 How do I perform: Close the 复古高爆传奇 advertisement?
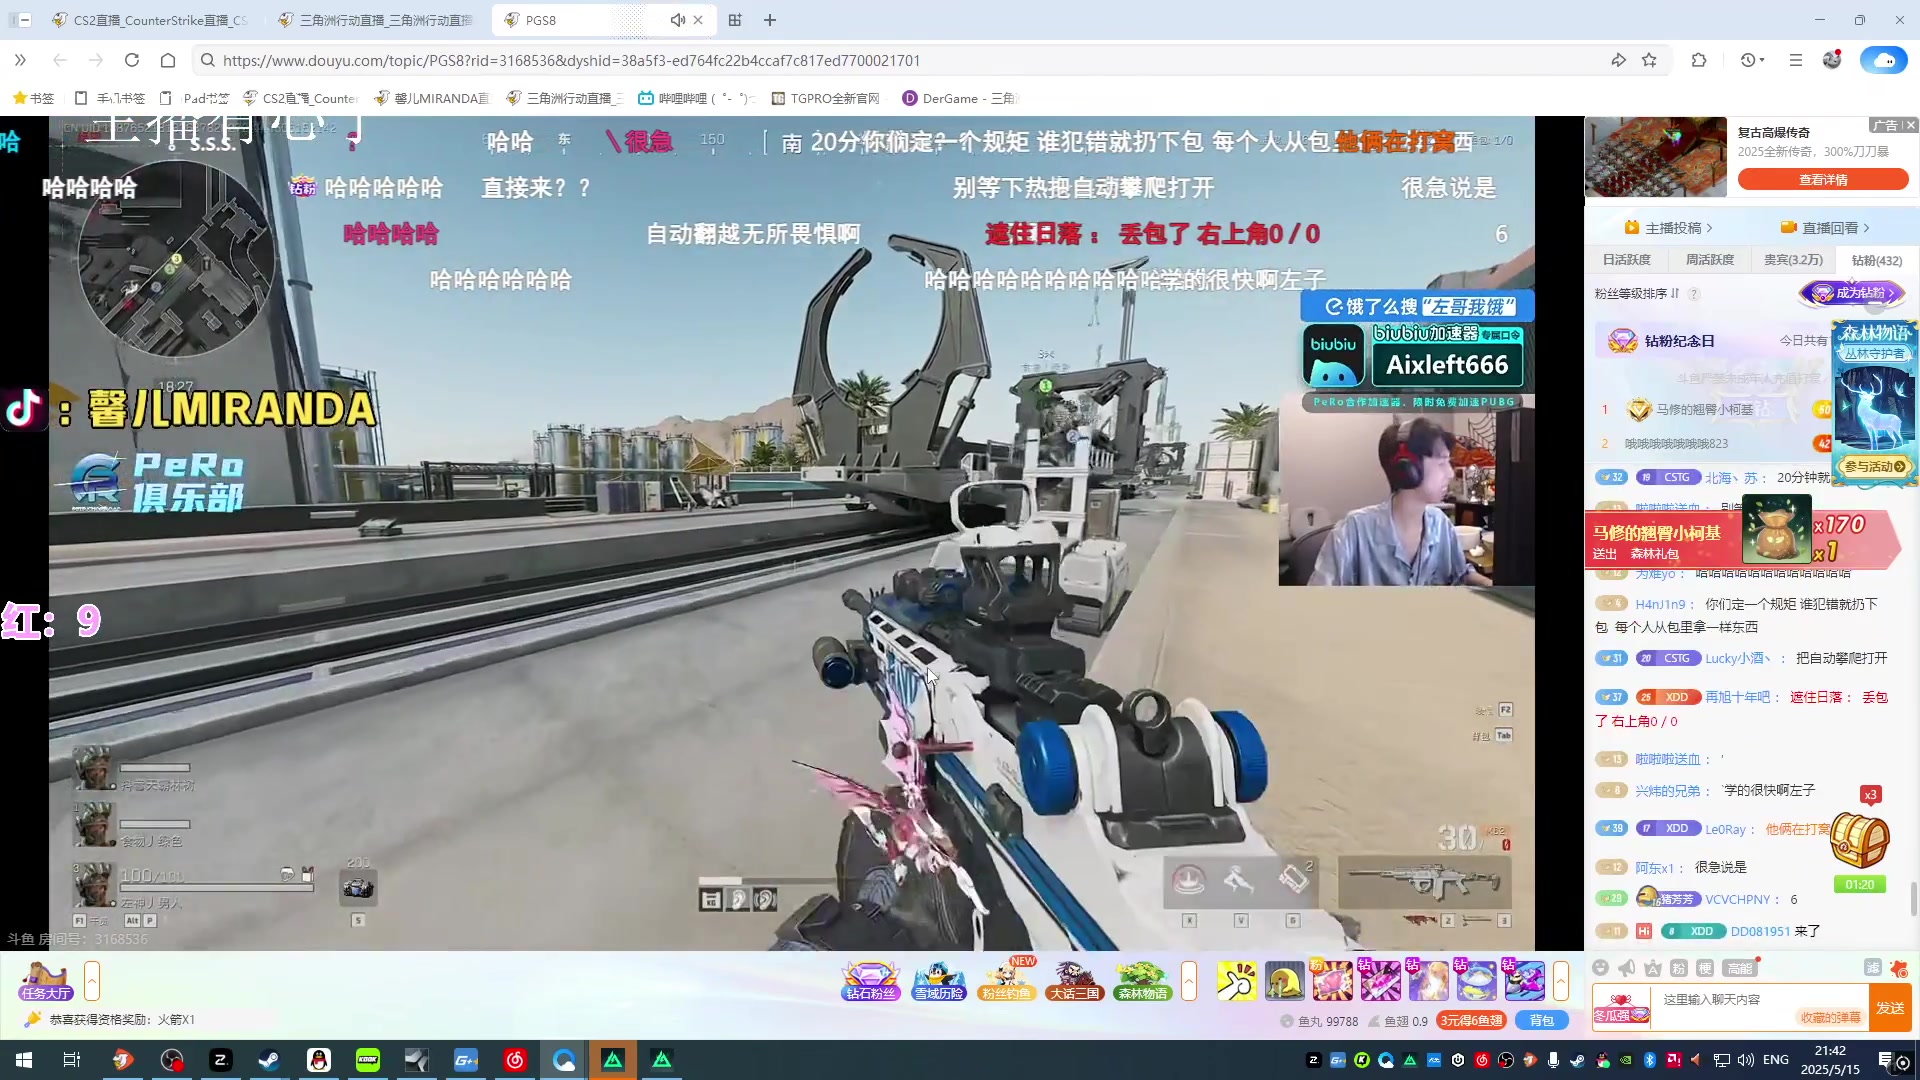tap(1910, 125)
